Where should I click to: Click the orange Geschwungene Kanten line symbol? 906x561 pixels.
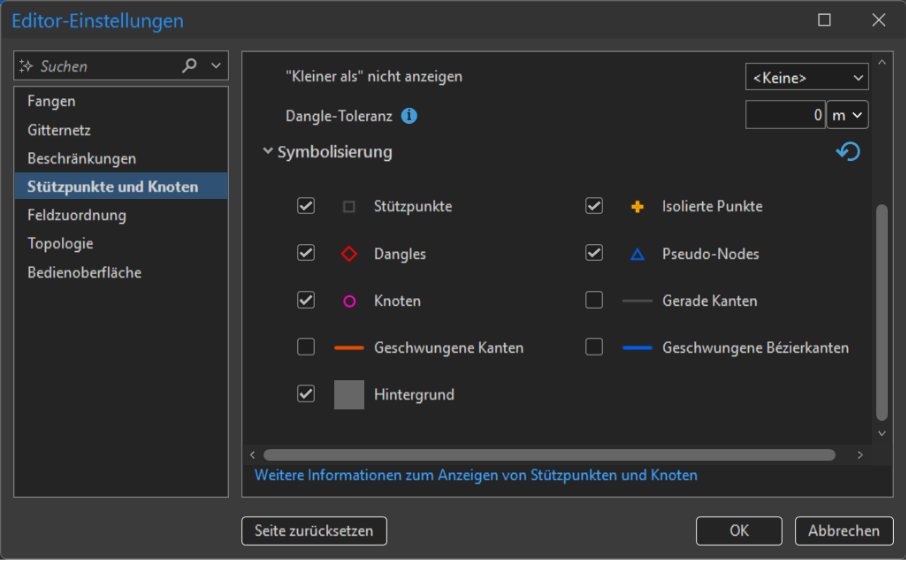[x=349, y=348]
